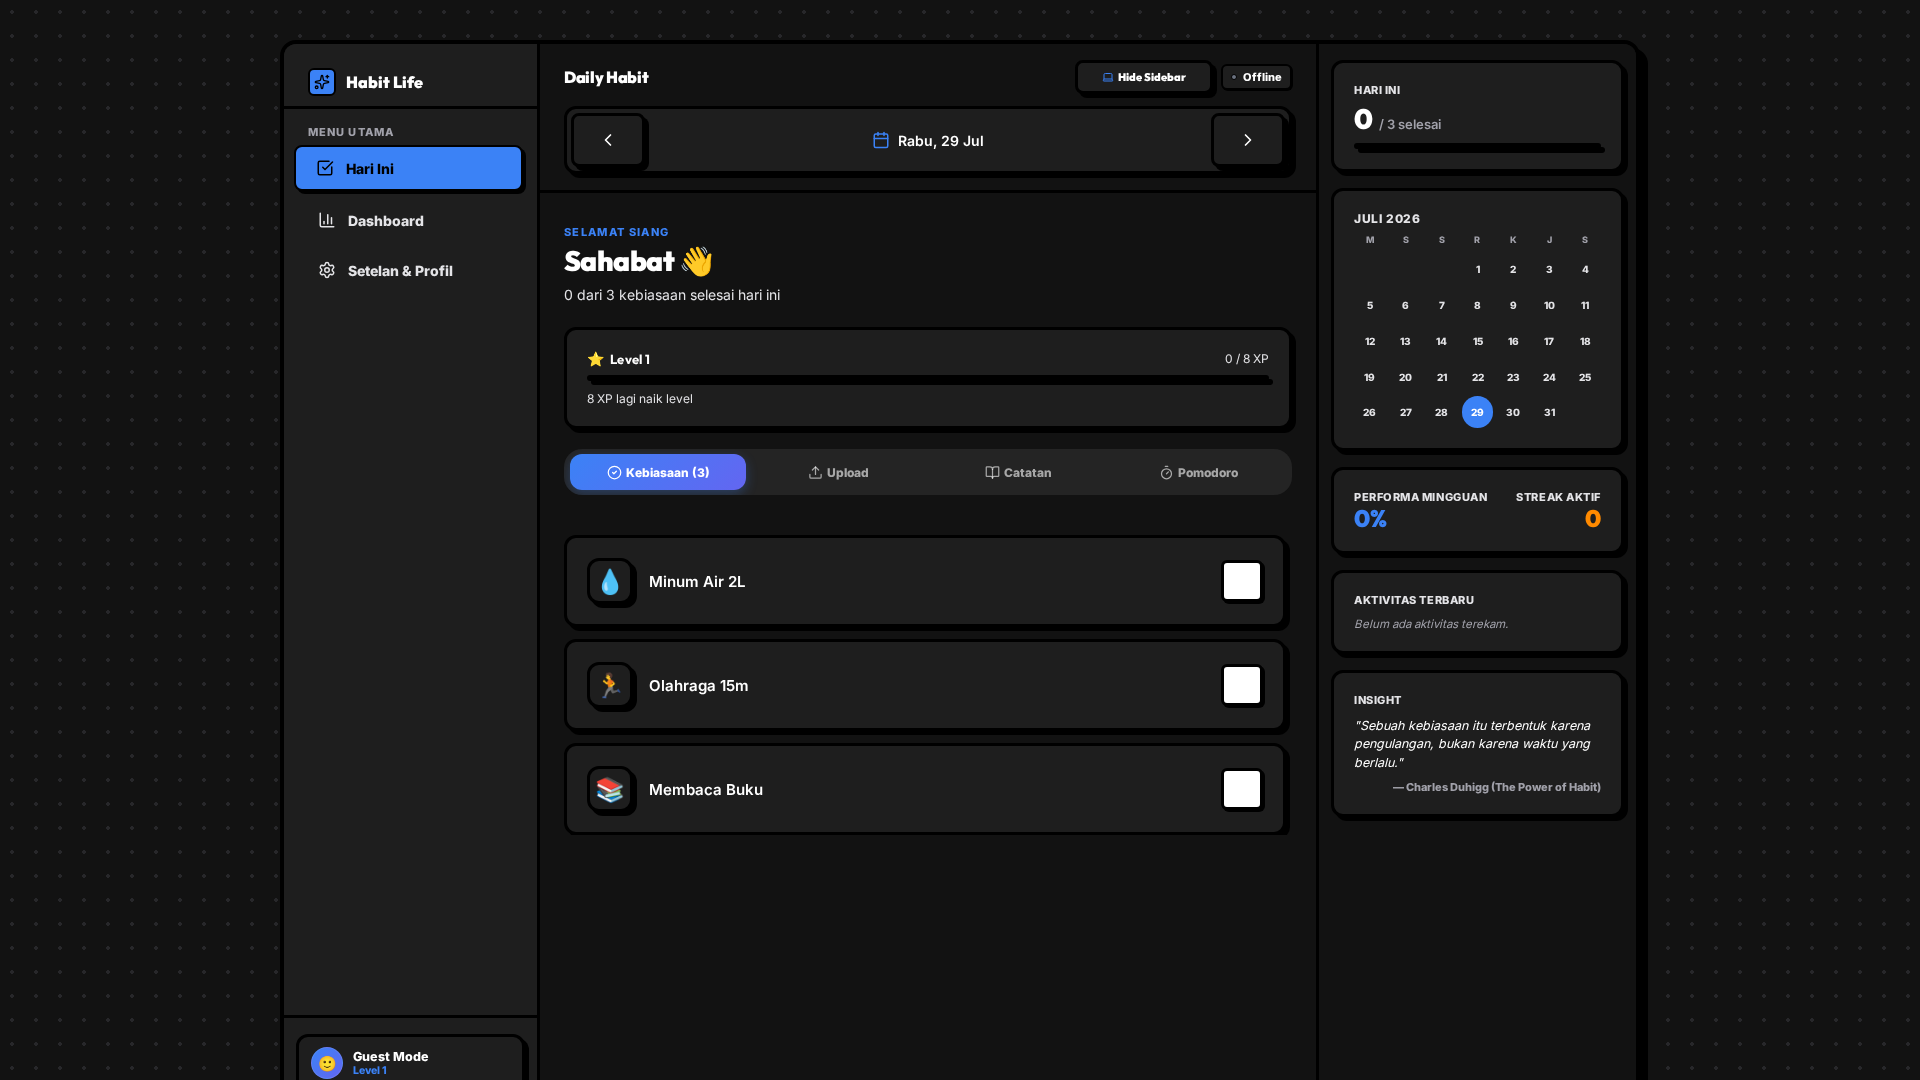Image resolution: width=1920 pixels, height=1080 pixels.
Task: Tick the Membaca Buku checkbox
Action: (1242, 789)
